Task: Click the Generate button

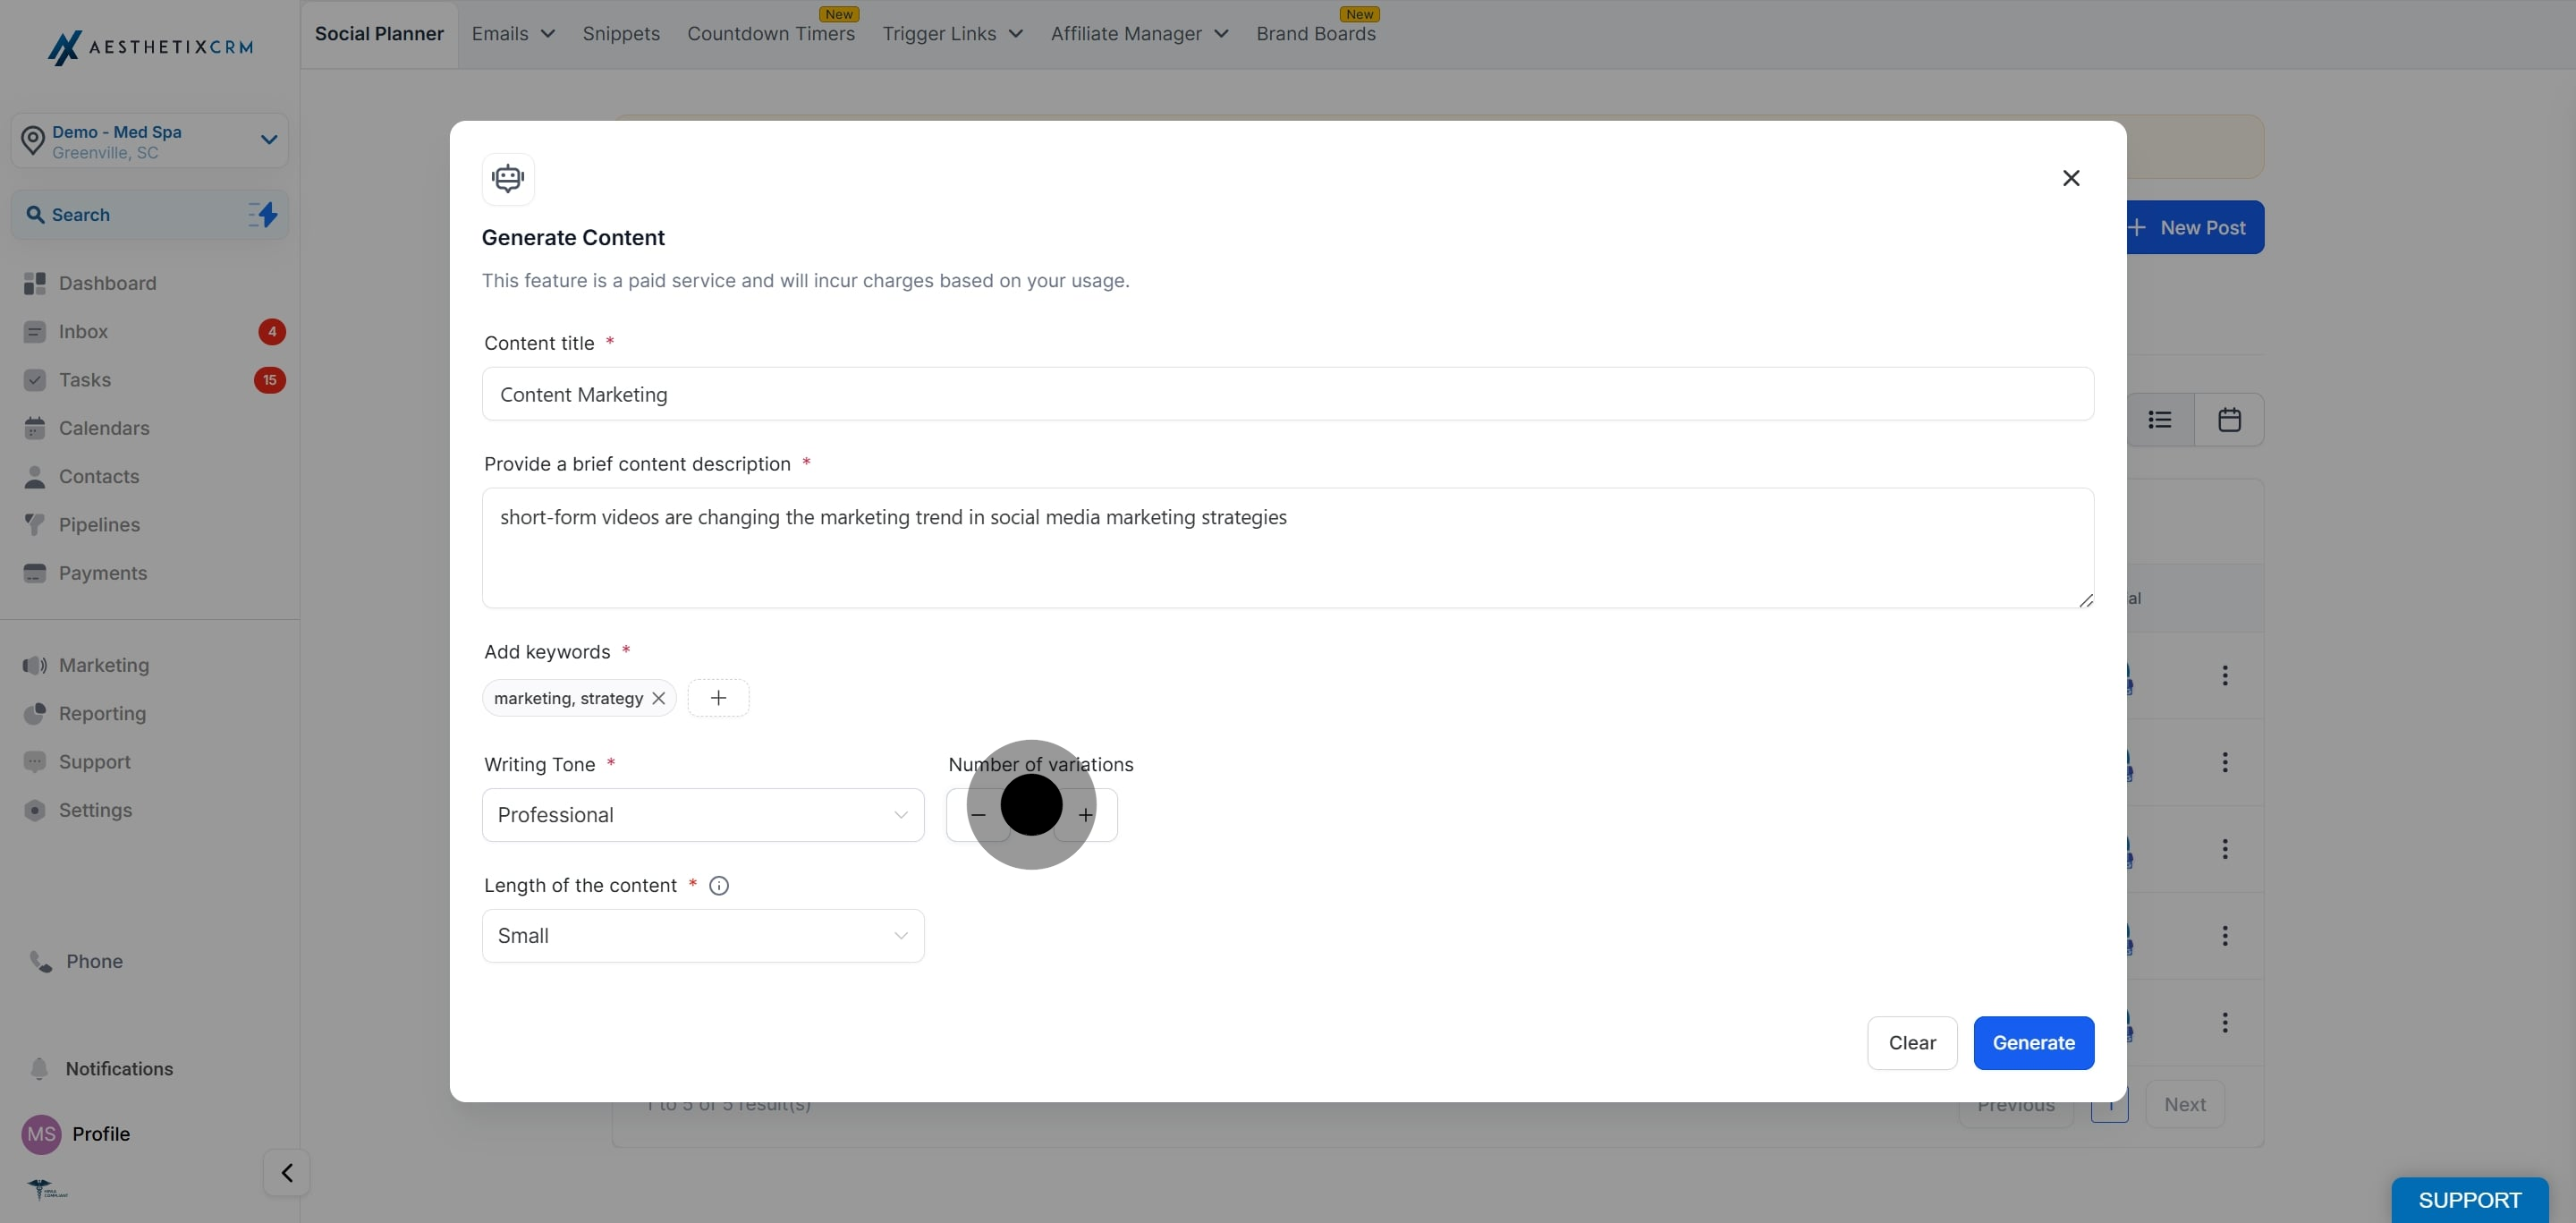Action: click(2033, 1043)
